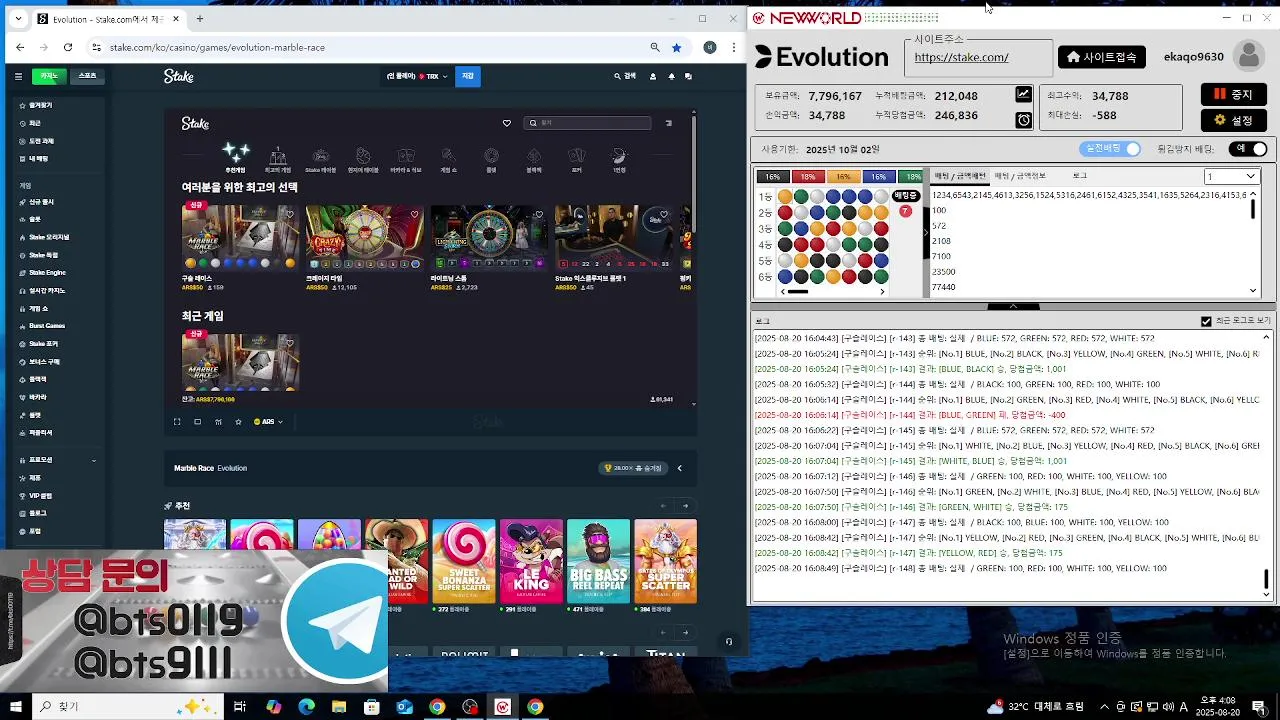Expand the marble results panel side arrow

925,232
